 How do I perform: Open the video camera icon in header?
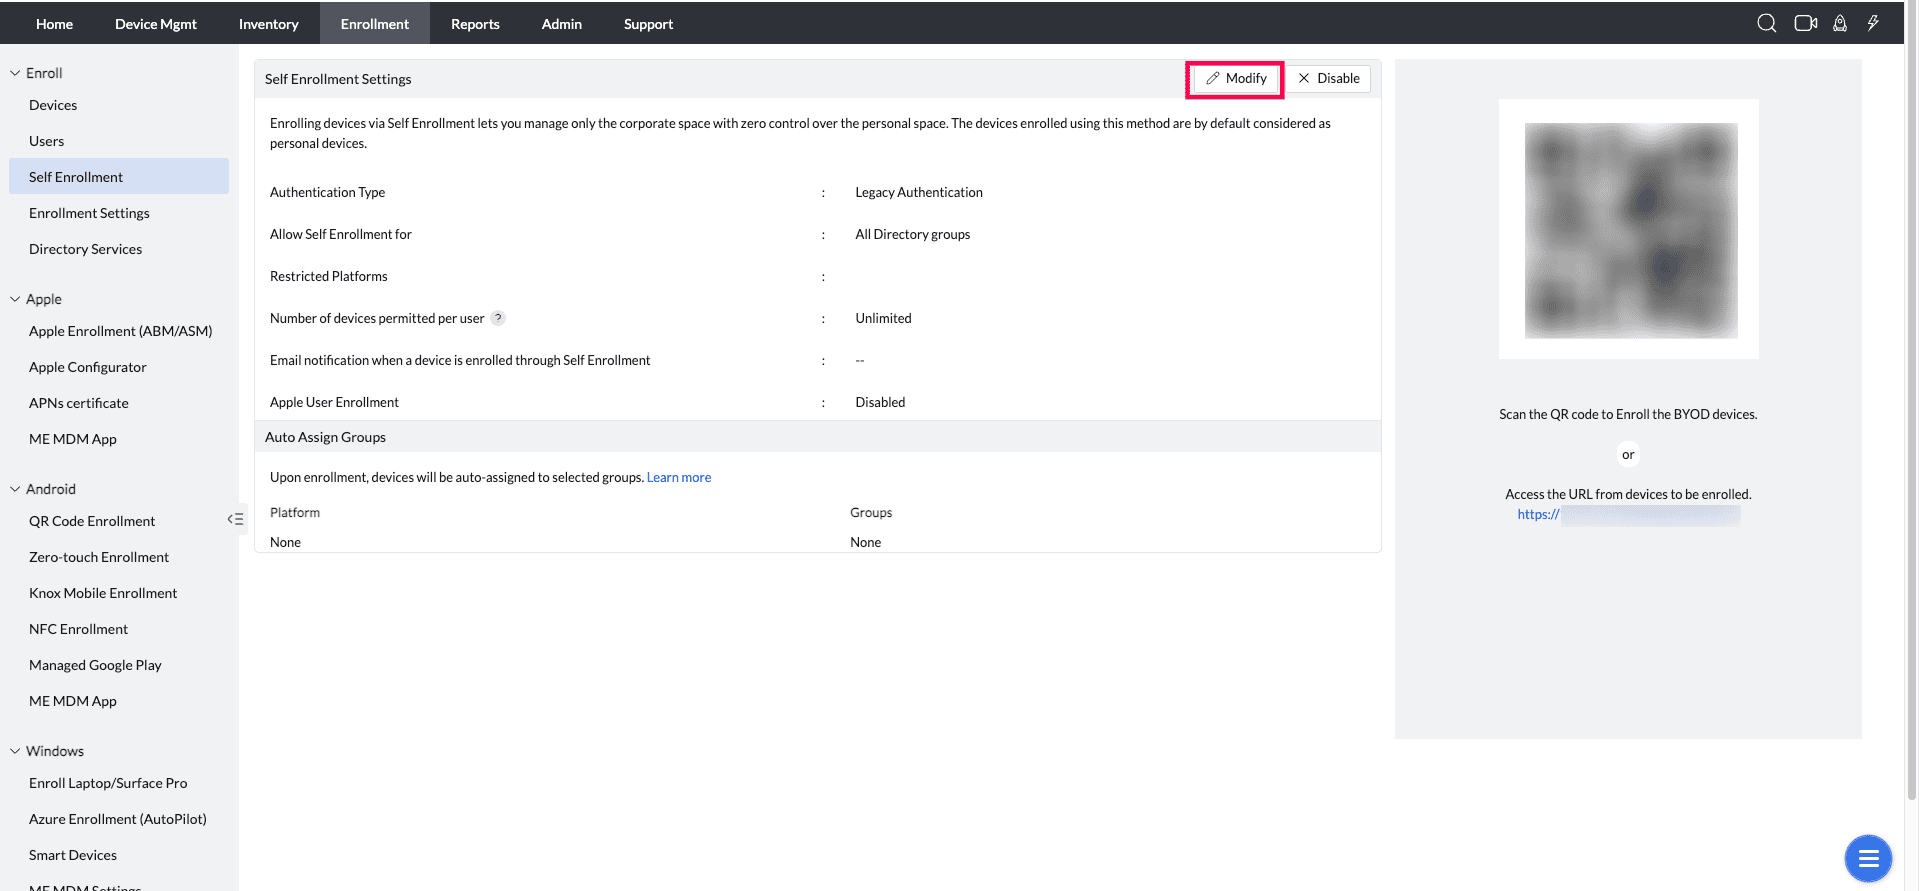(1805, 23)
